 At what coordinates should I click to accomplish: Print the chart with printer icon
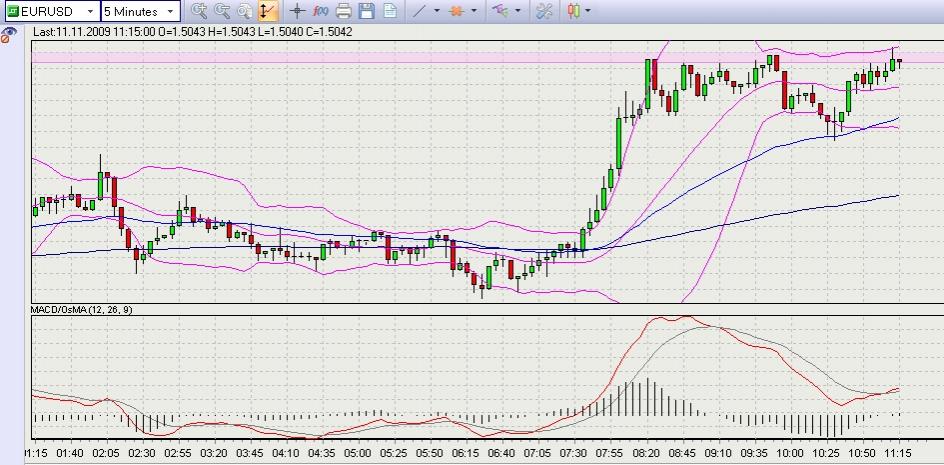pos(344,11)
